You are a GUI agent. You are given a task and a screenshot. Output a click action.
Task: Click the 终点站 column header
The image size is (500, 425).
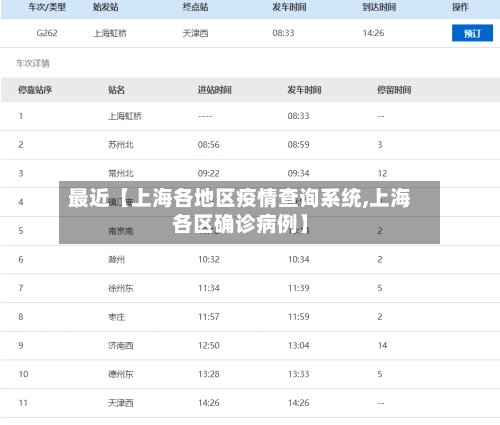coord(195,7)
